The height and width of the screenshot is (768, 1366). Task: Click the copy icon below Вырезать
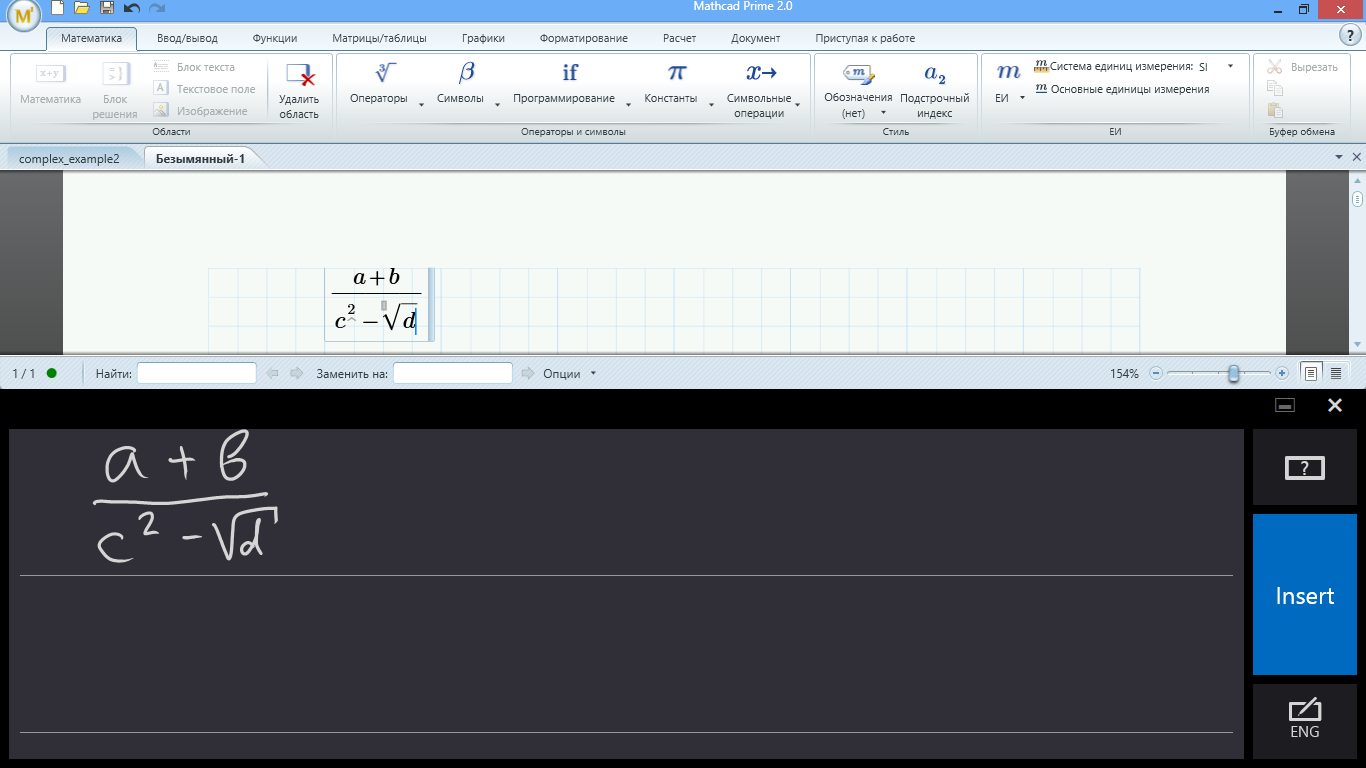(1275, 89)
